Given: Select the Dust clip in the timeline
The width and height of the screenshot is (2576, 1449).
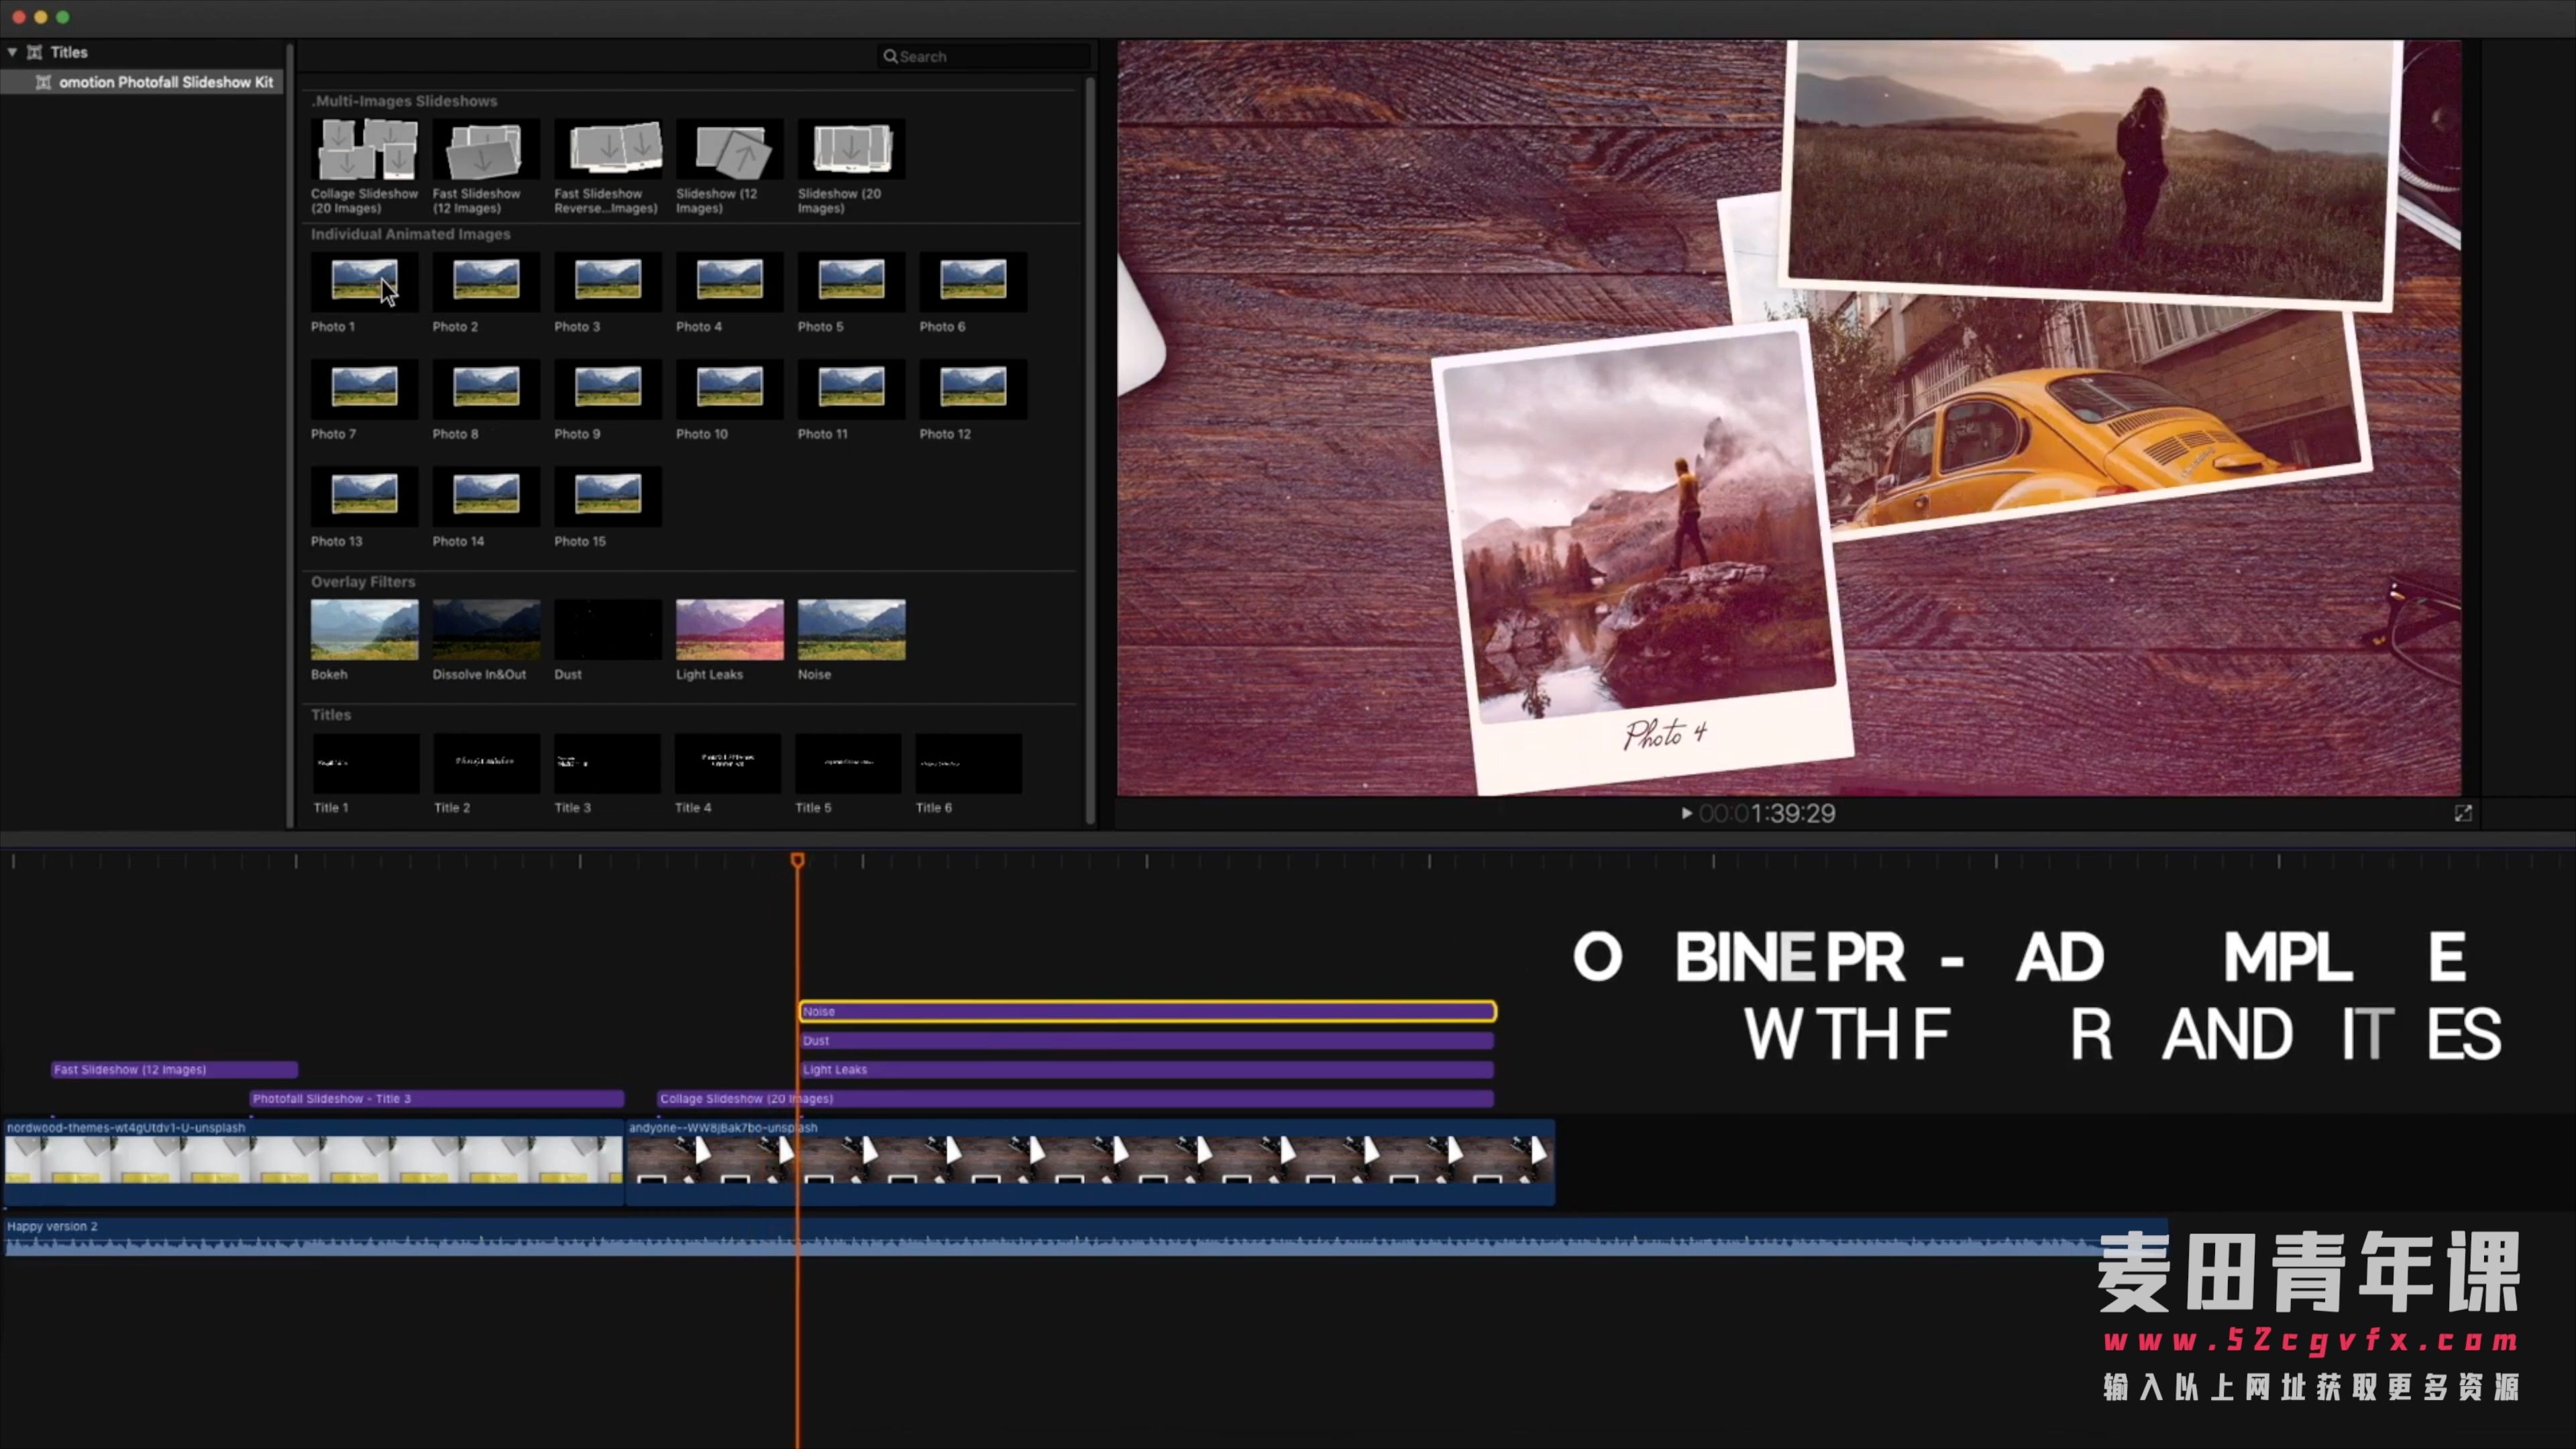Looking at the screenshot, I should tap(1147, 1040).
